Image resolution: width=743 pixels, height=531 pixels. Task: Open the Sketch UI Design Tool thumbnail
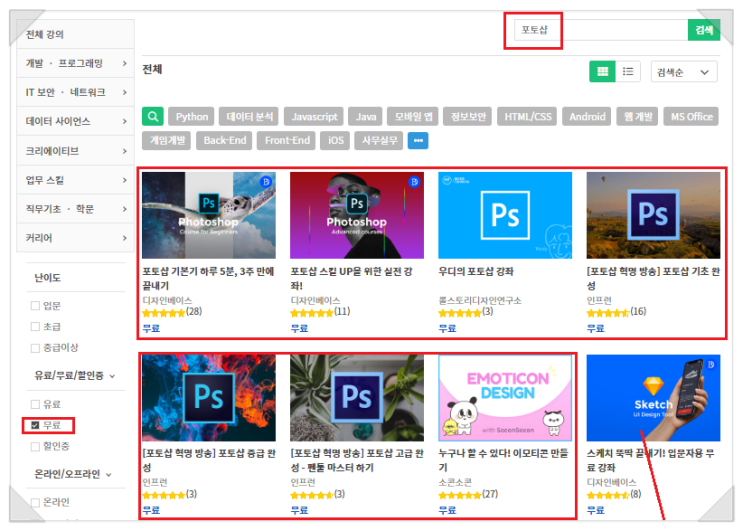(x=653, y=398)
